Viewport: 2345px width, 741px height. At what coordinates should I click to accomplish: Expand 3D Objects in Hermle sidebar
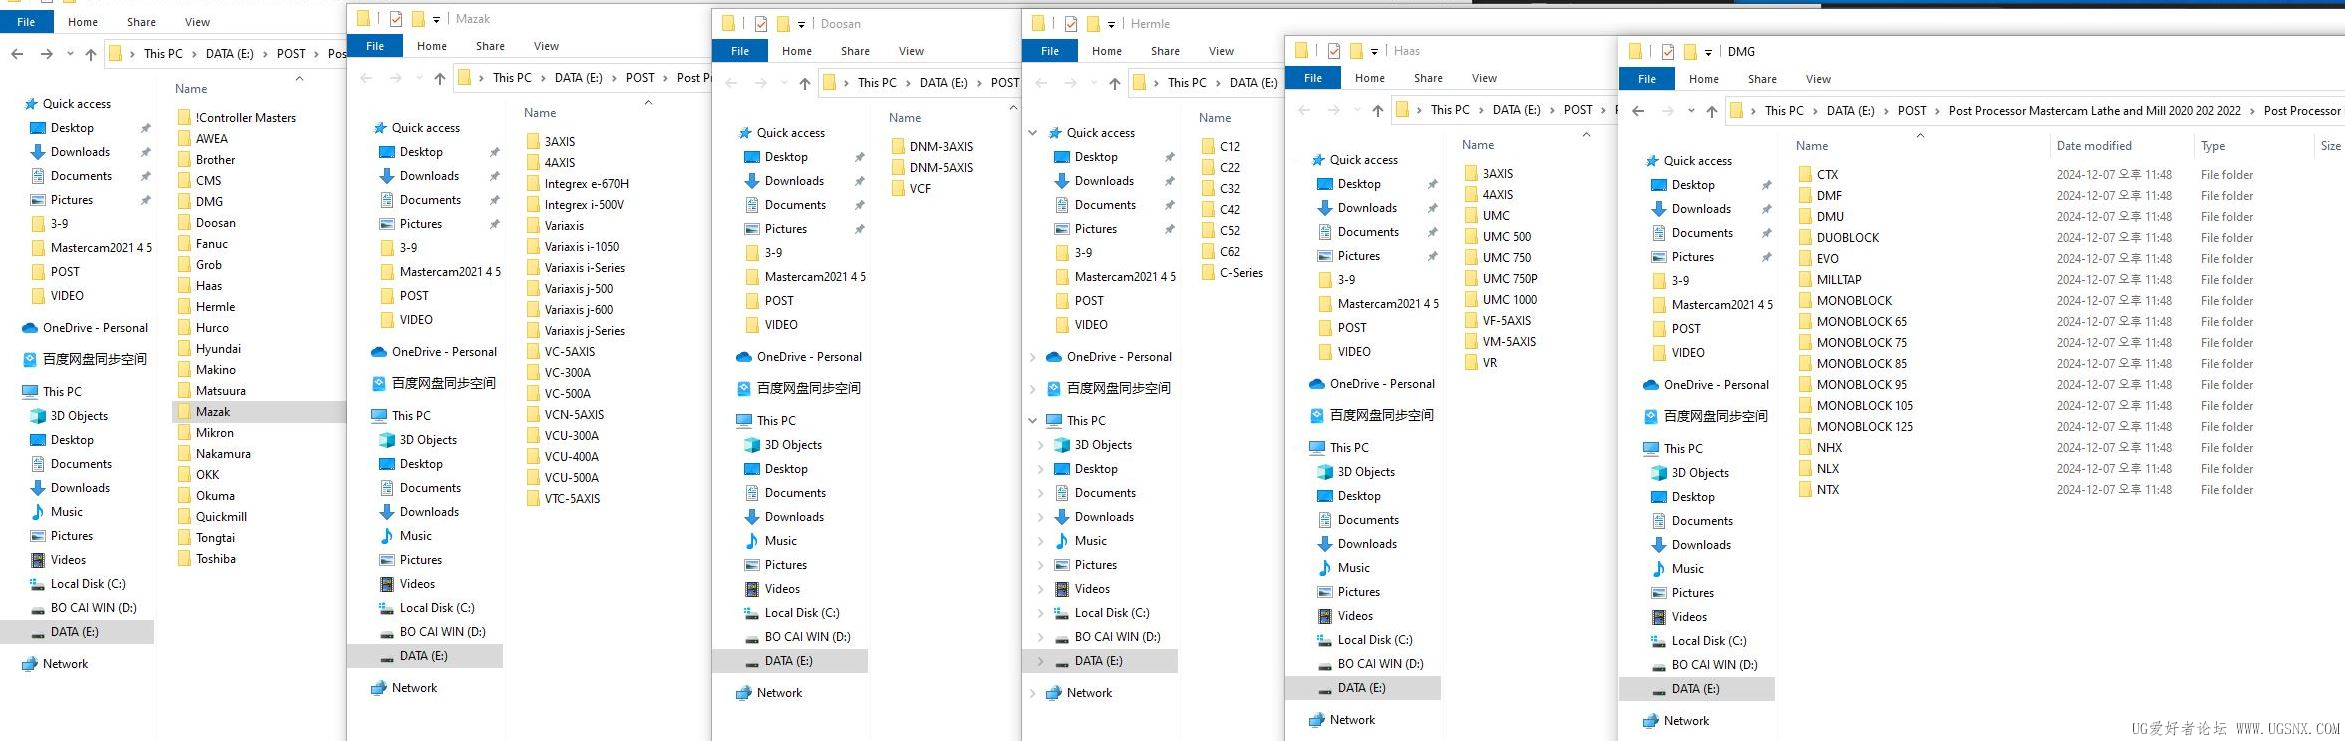[x=1041, y=445]
